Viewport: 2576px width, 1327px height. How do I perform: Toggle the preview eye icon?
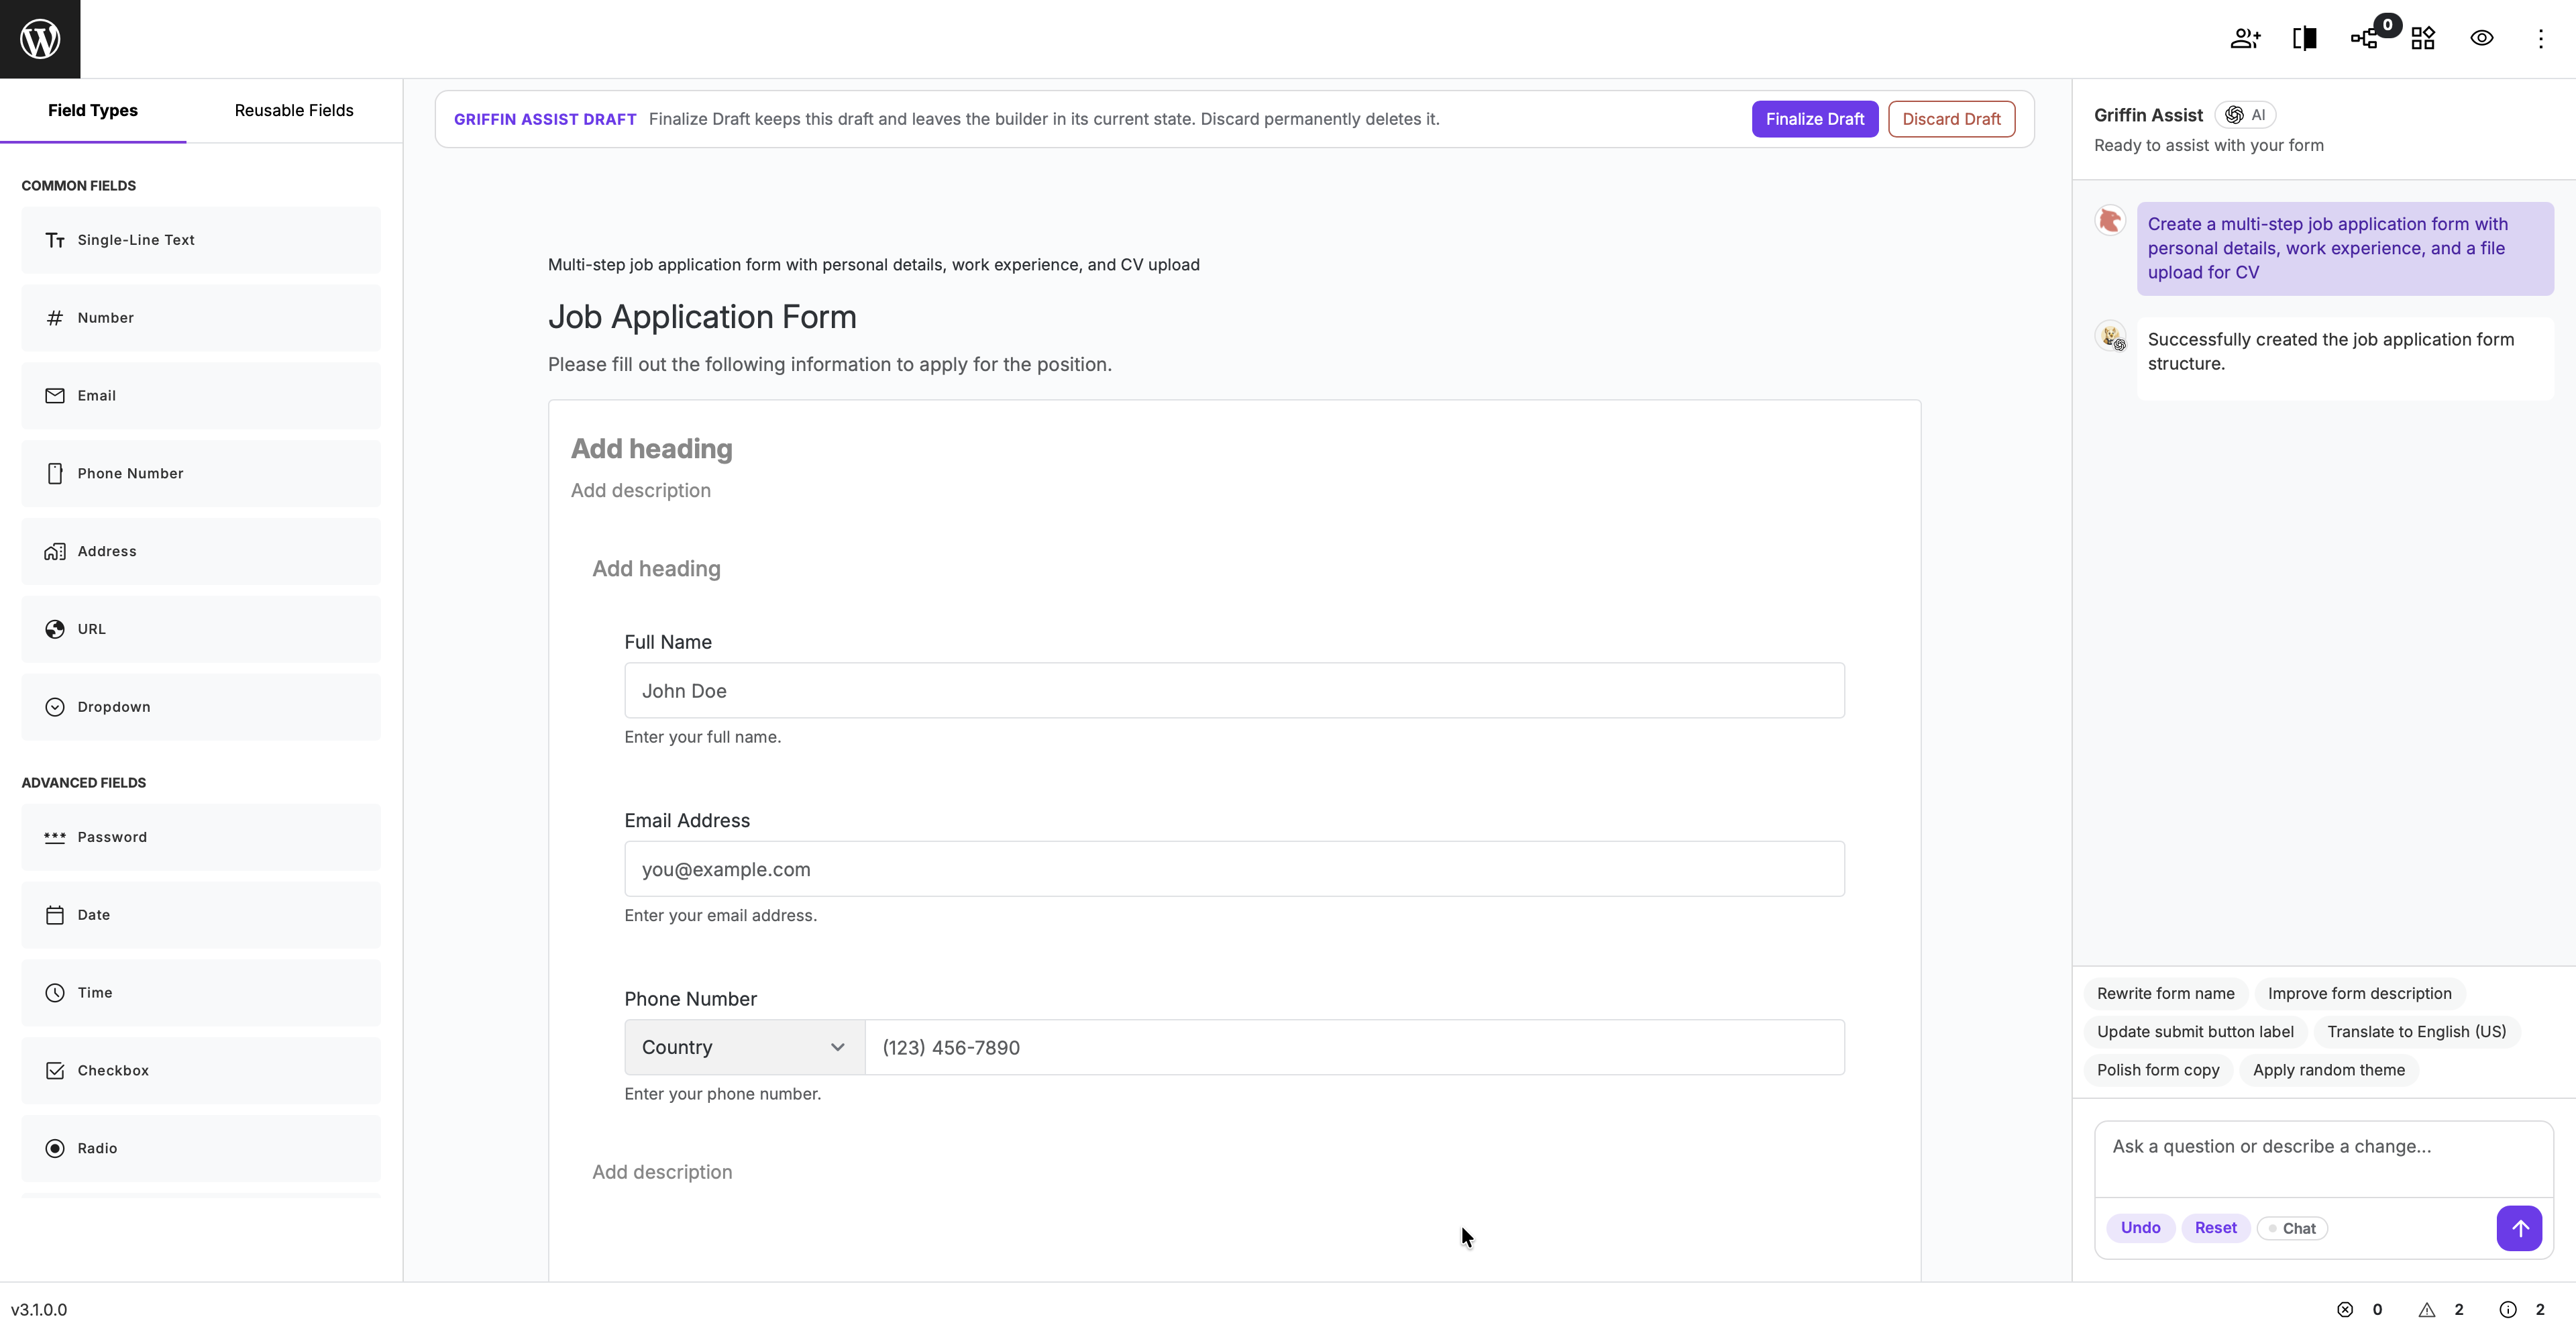click(2482, 39)
